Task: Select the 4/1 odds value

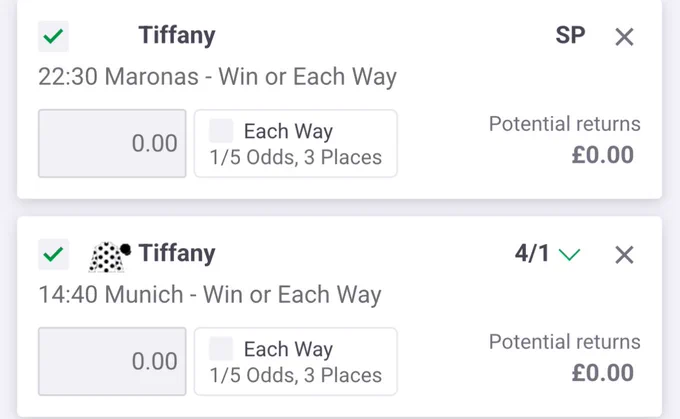Action: (x=532, y=253)
